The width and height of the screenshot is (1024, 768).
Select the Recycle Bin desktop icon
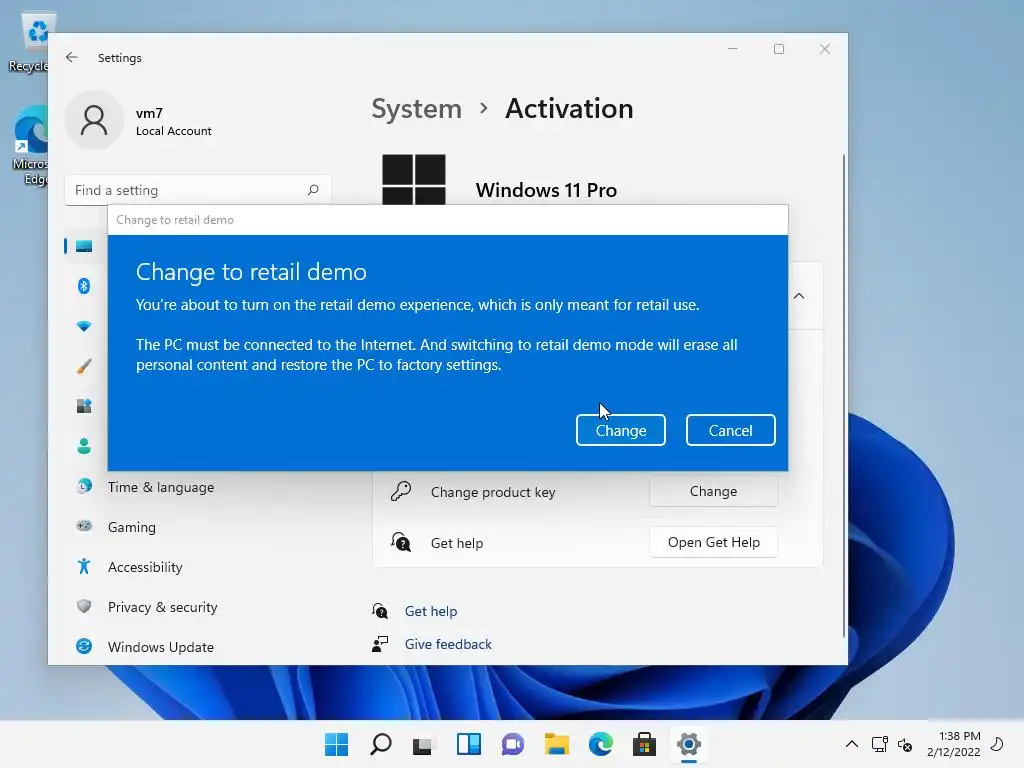[31, 43]
